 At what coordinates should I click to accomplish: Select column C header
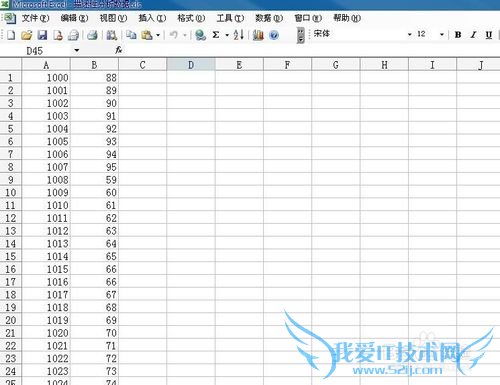tap(143, 65)
